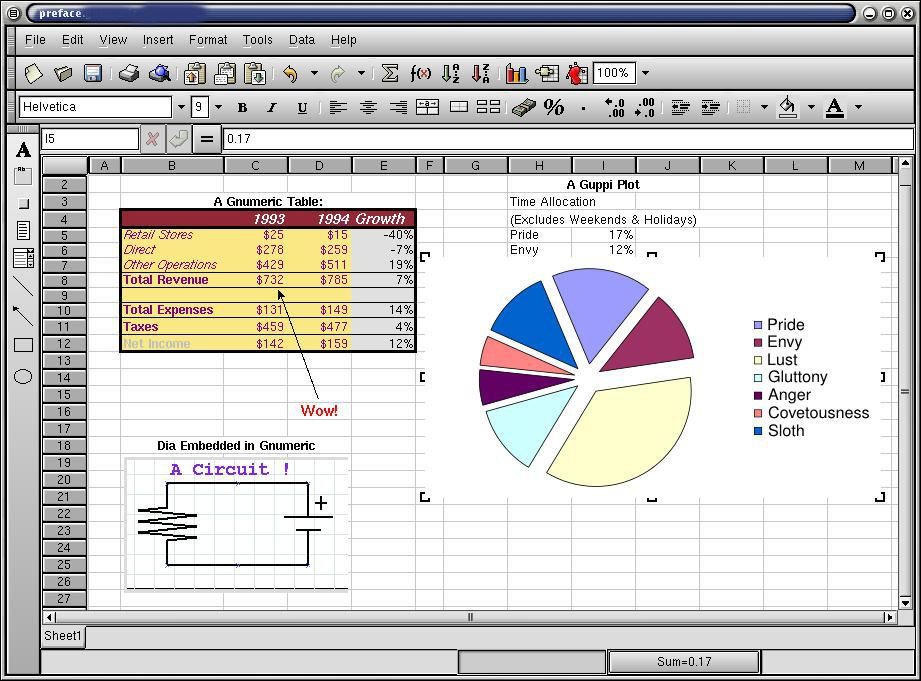Apply currency money format
Screen dimensions: 921x681
[x=523, y=108]
